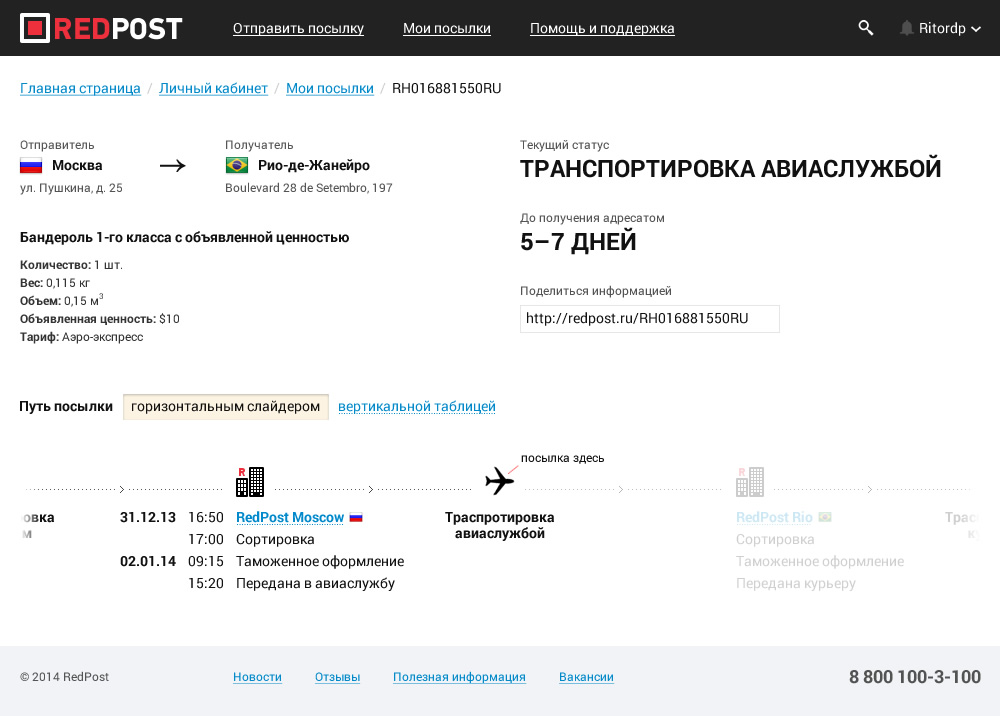Click the airplane icon on the timeline
The height and width of the screenshot is (716, 1000).
pyautogui.click(x=499, y=481)
